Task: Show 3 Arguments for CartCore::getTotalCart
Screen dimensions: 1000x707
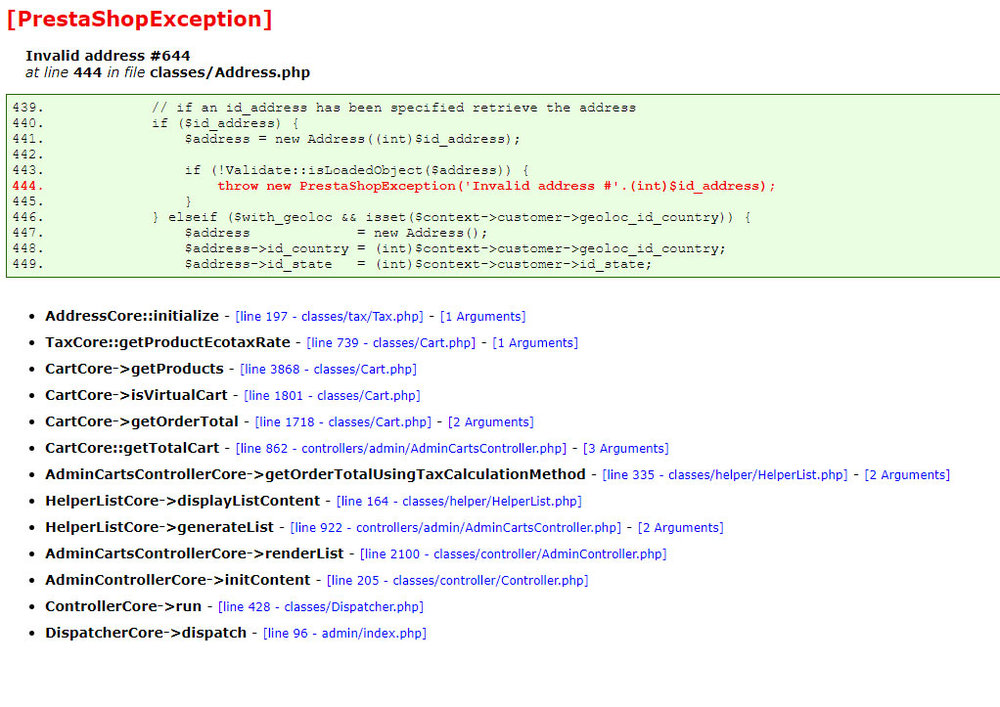Action: click(626, 449)
